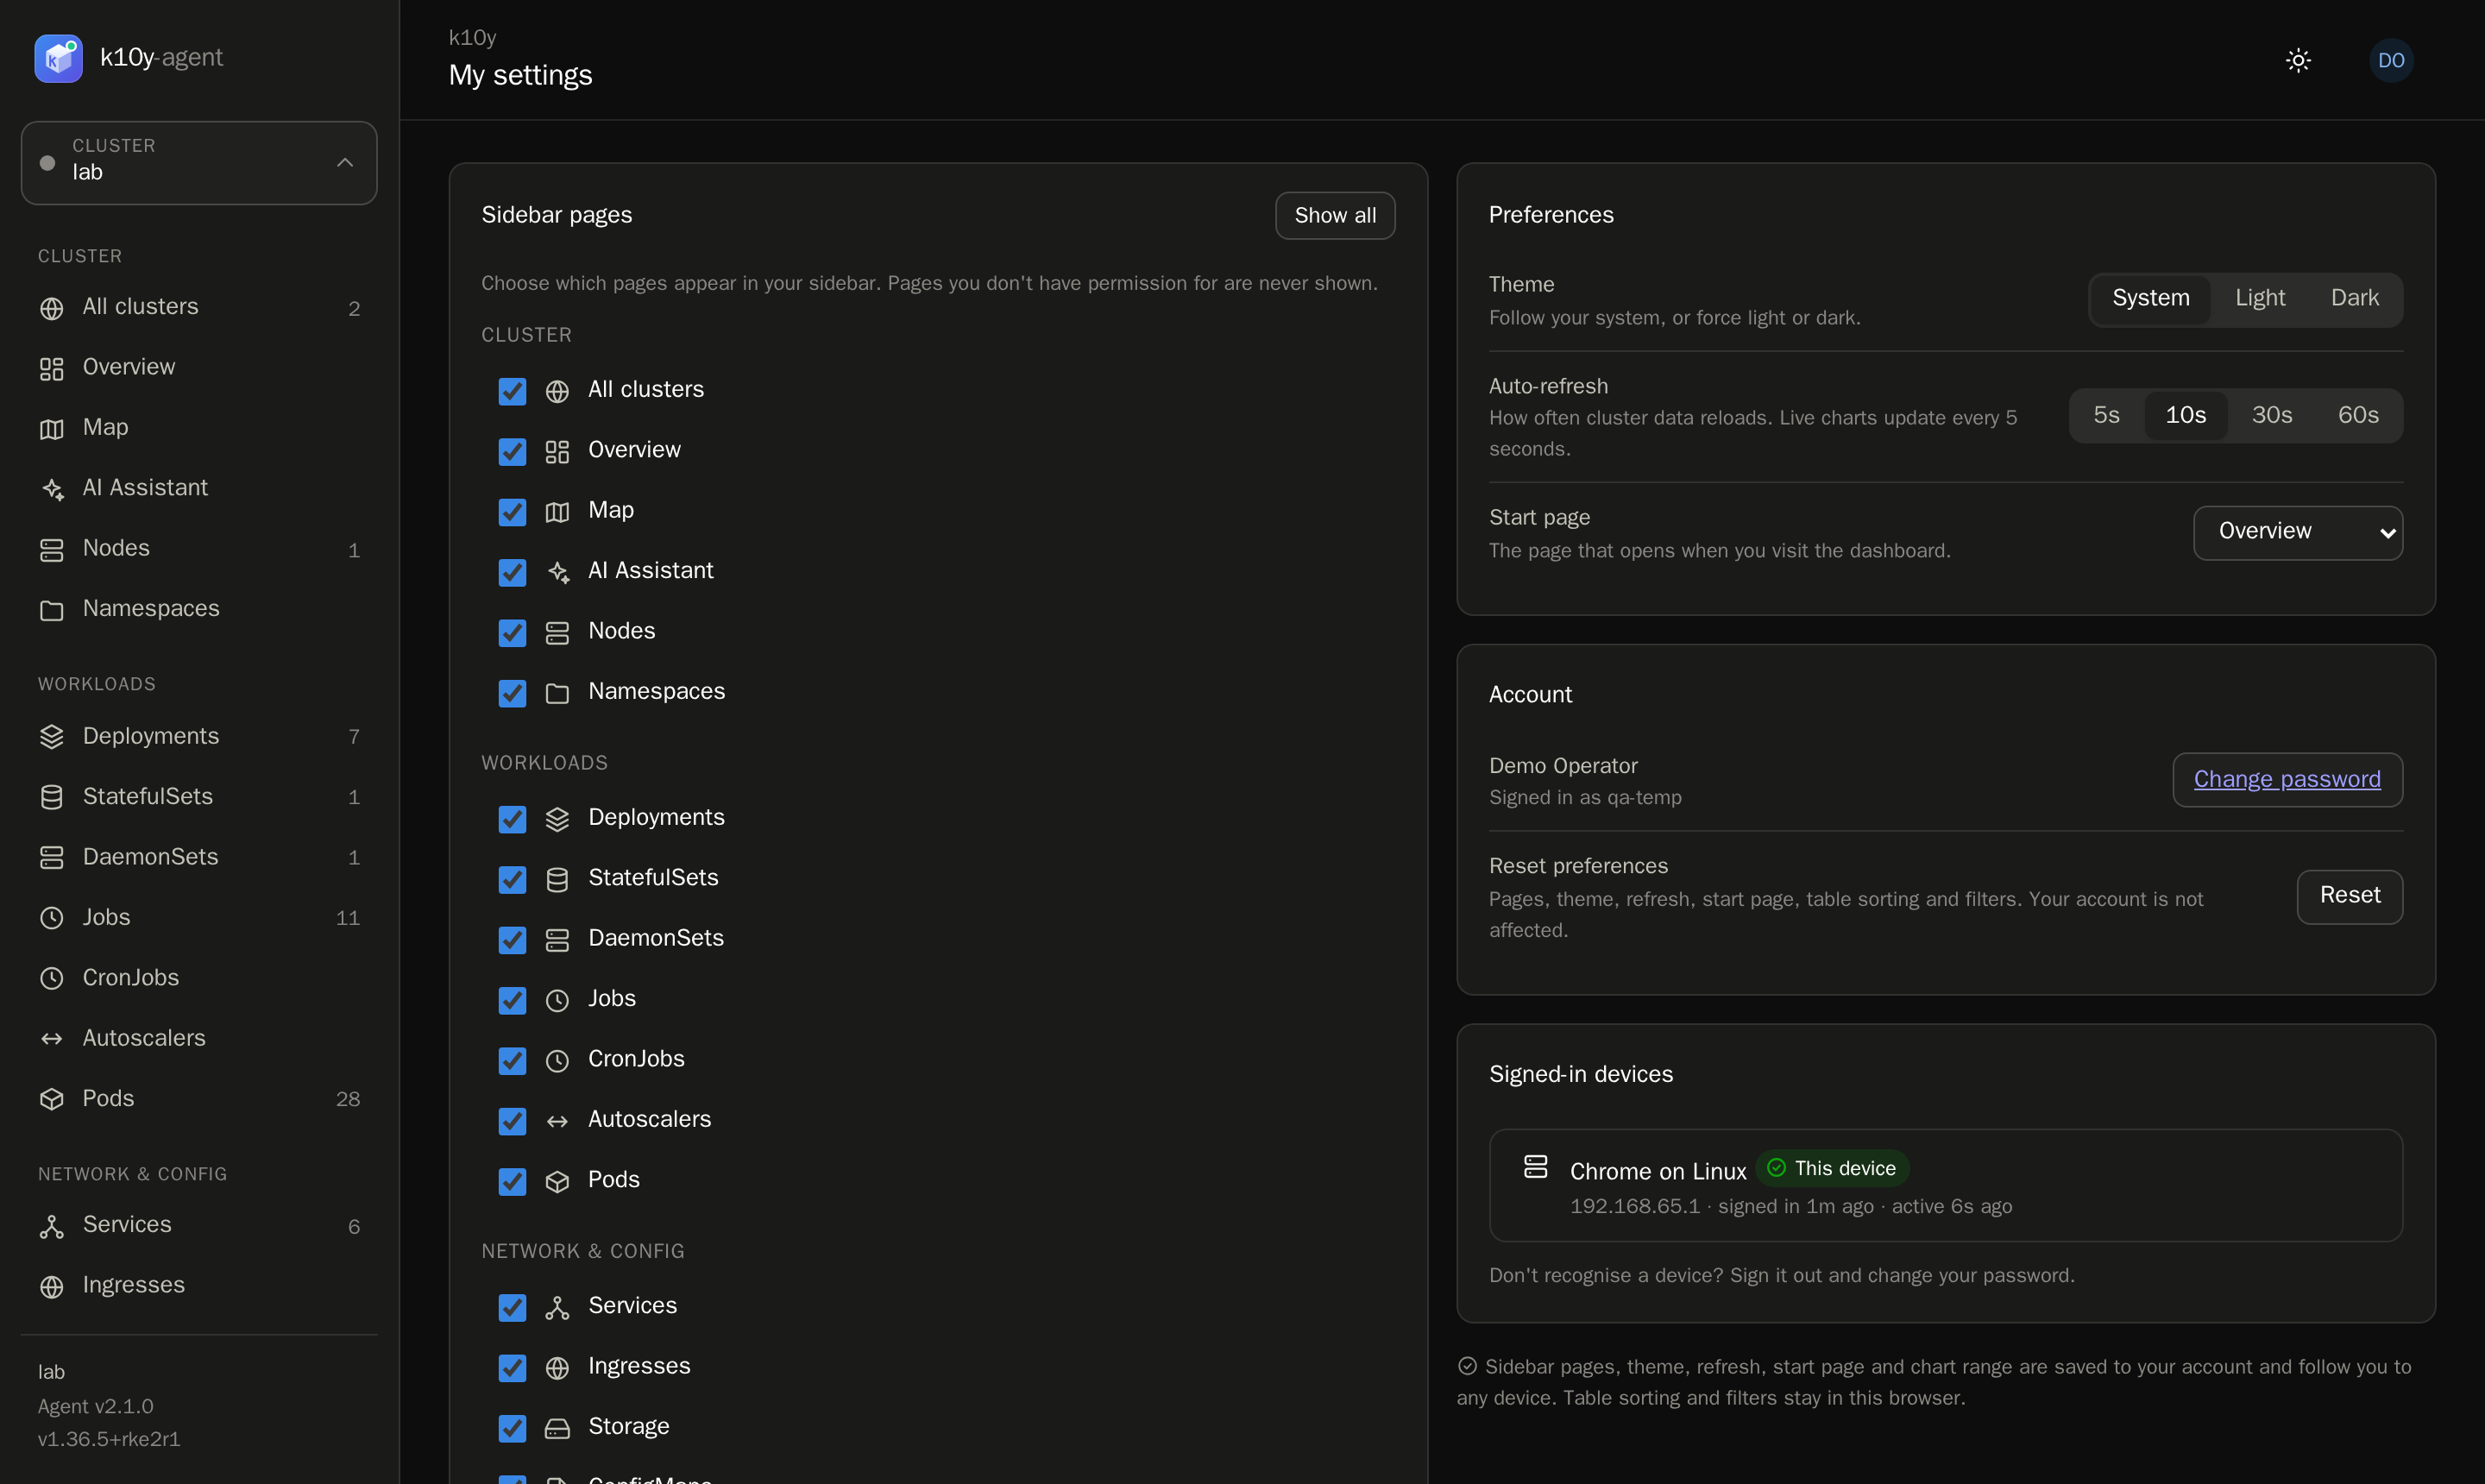
Task: Go to CronJobs in the sidebar
Action: tap(199, 978)
